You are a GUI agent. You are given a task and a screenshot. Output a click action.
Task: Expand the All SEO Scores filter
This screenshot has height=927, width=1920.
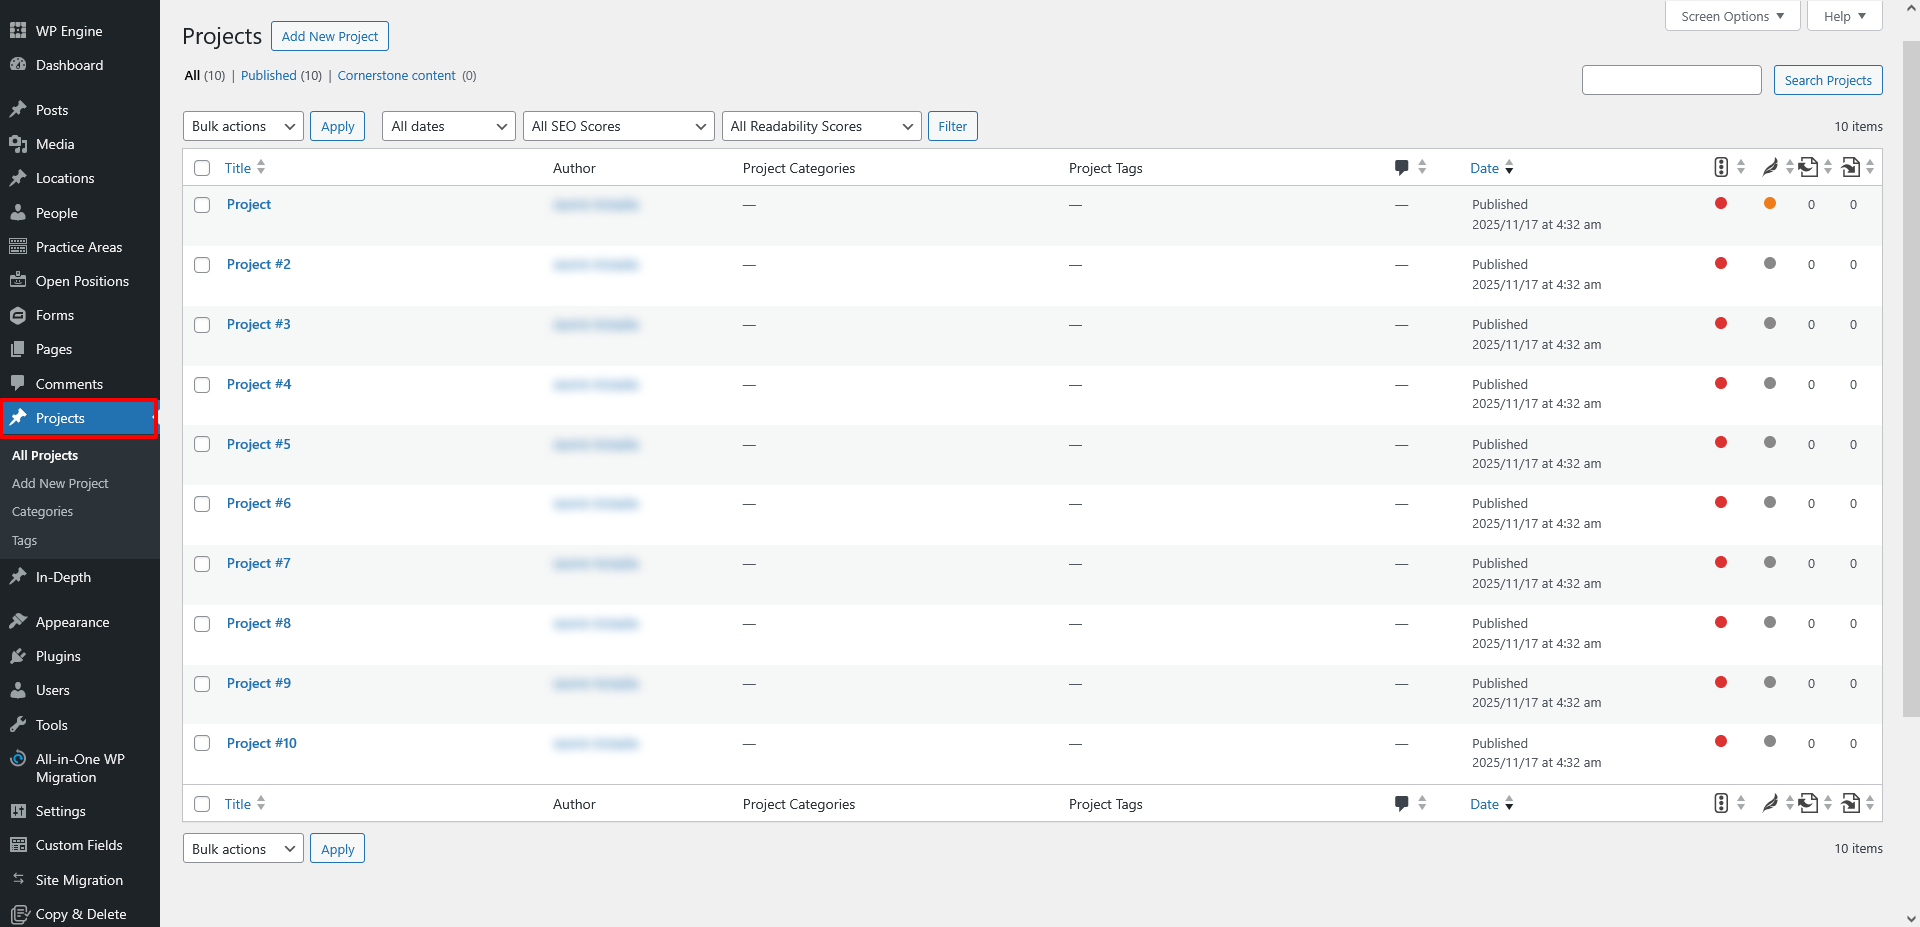(618, 126)
